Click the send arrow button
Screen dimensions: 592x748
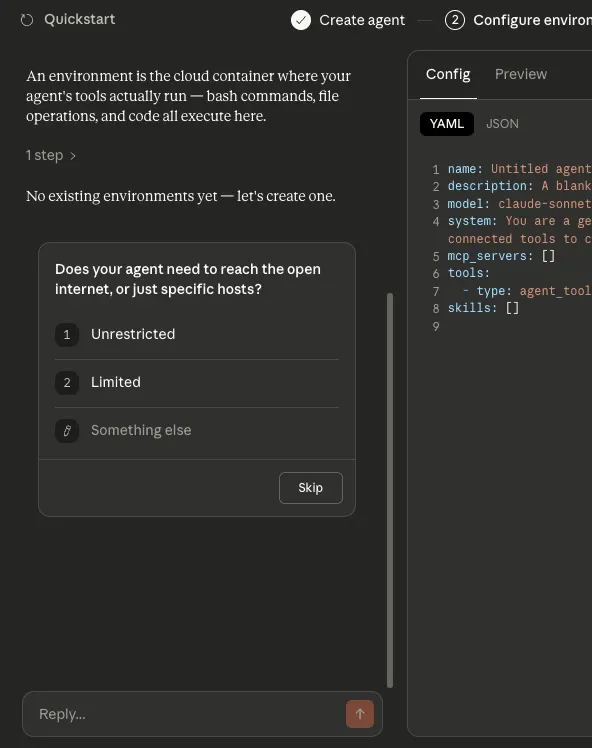coord(360,714)
